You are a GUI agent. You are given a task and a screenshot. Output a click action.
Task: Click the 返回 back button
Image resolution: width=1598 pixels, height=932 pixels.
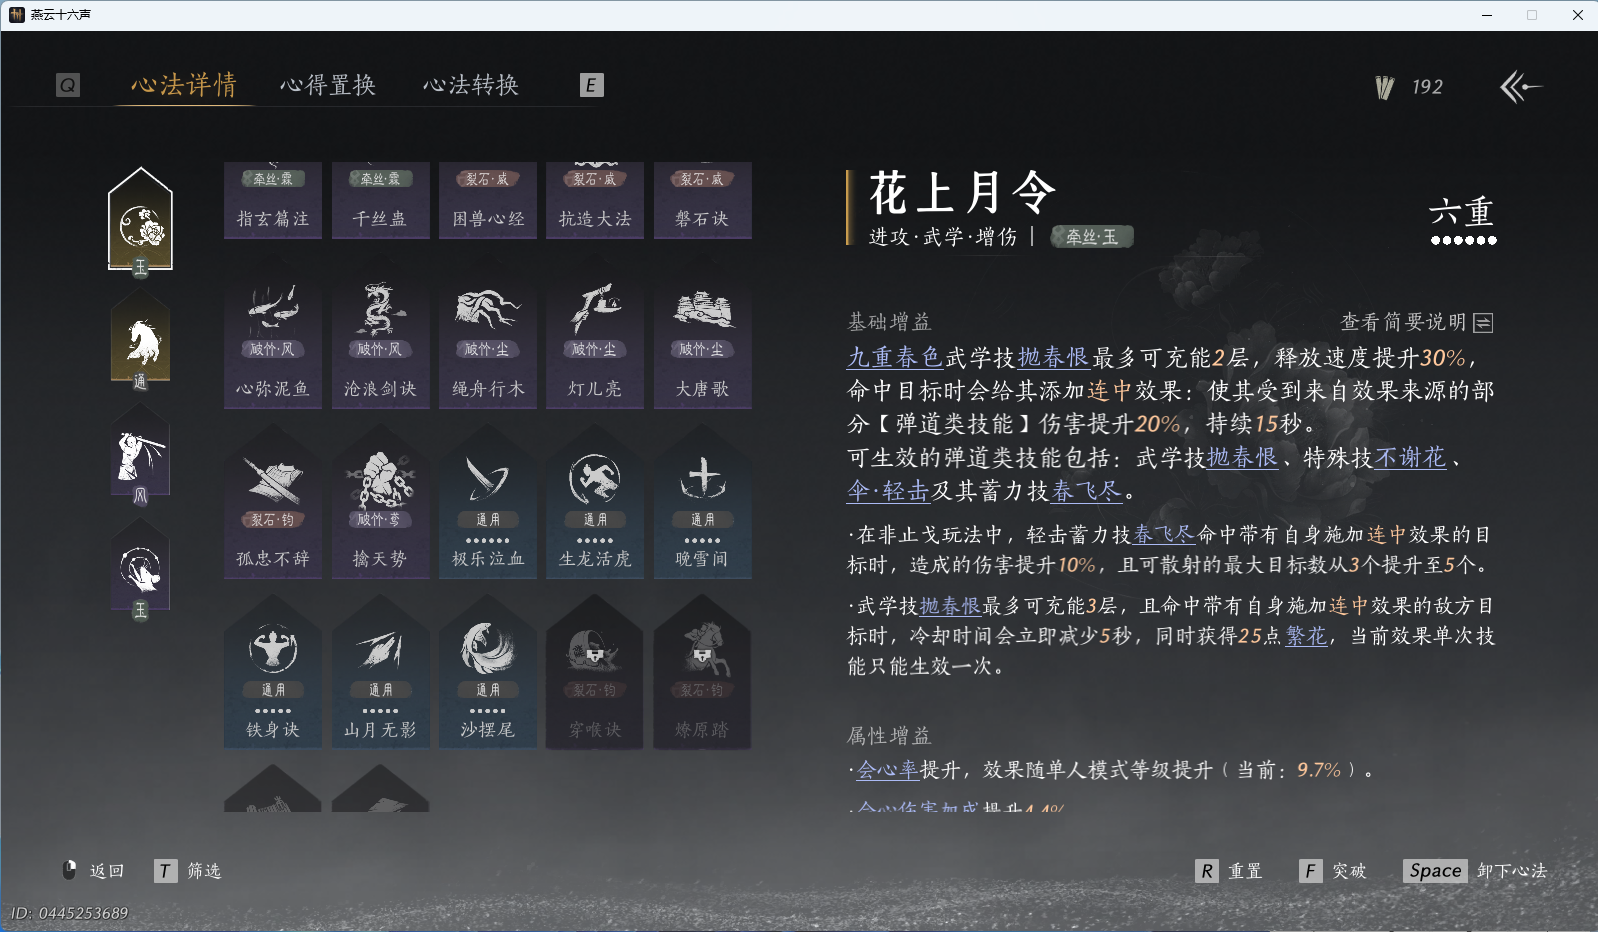(93, 871)
